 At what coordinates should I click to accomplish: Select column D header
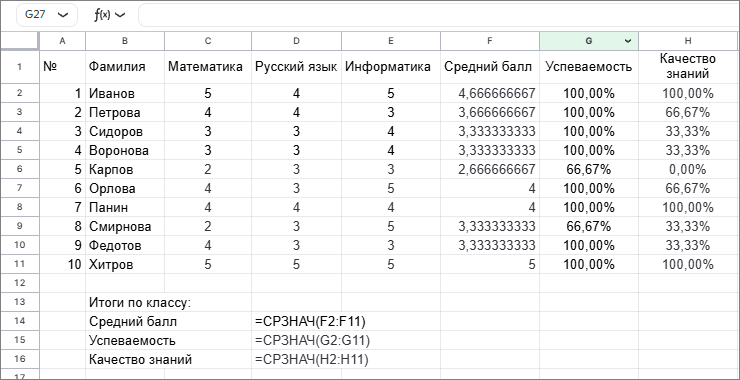point(296,41)
